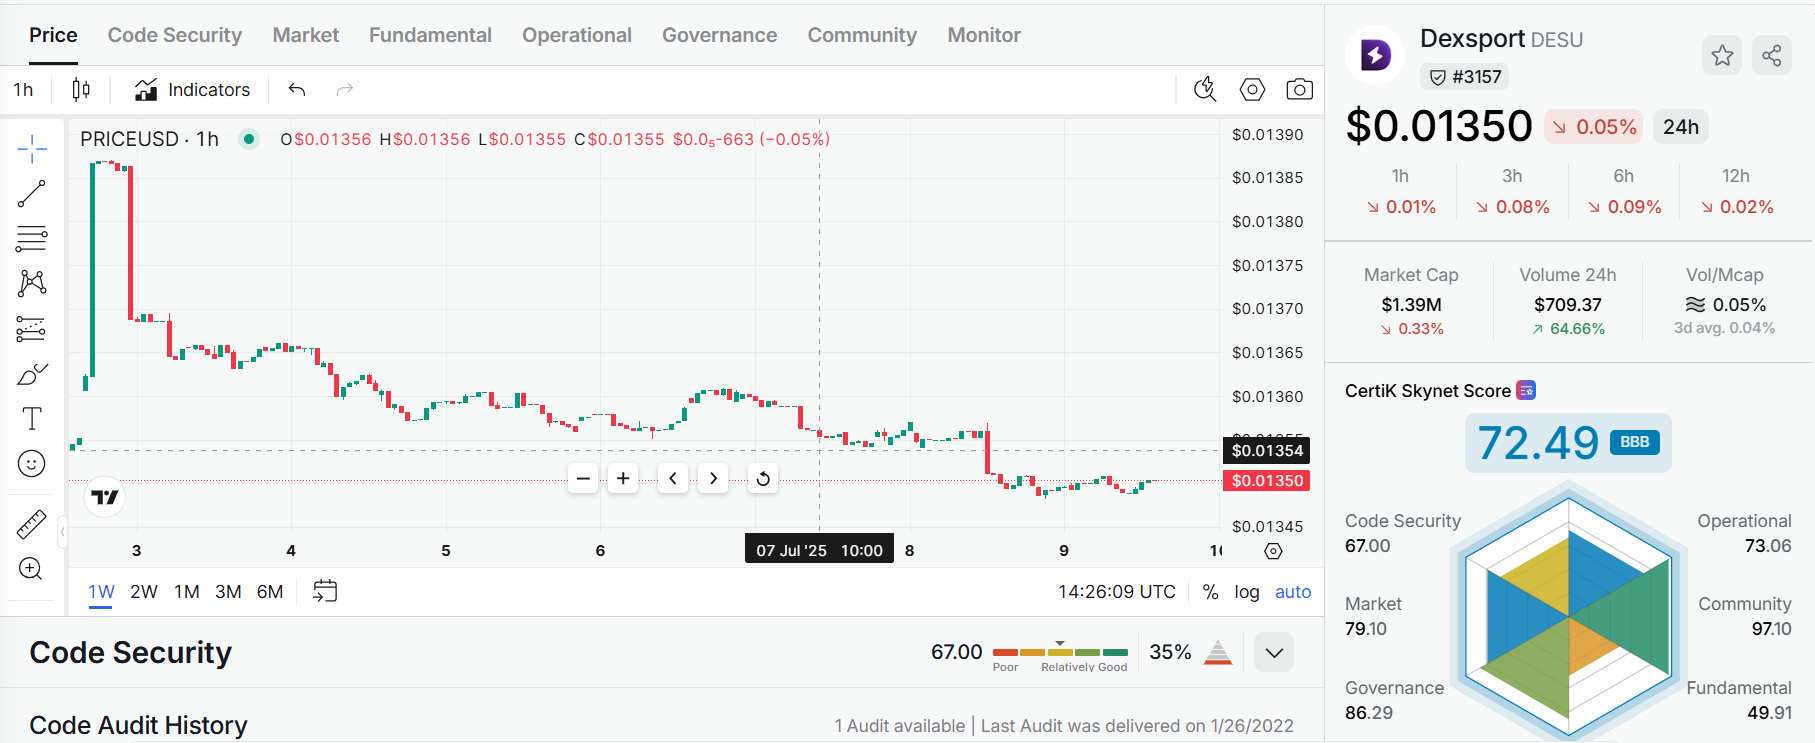The height and width of the screenshot is (743, 1815).
Task: Open the Fundamental tab
Action: pos(430,35)
